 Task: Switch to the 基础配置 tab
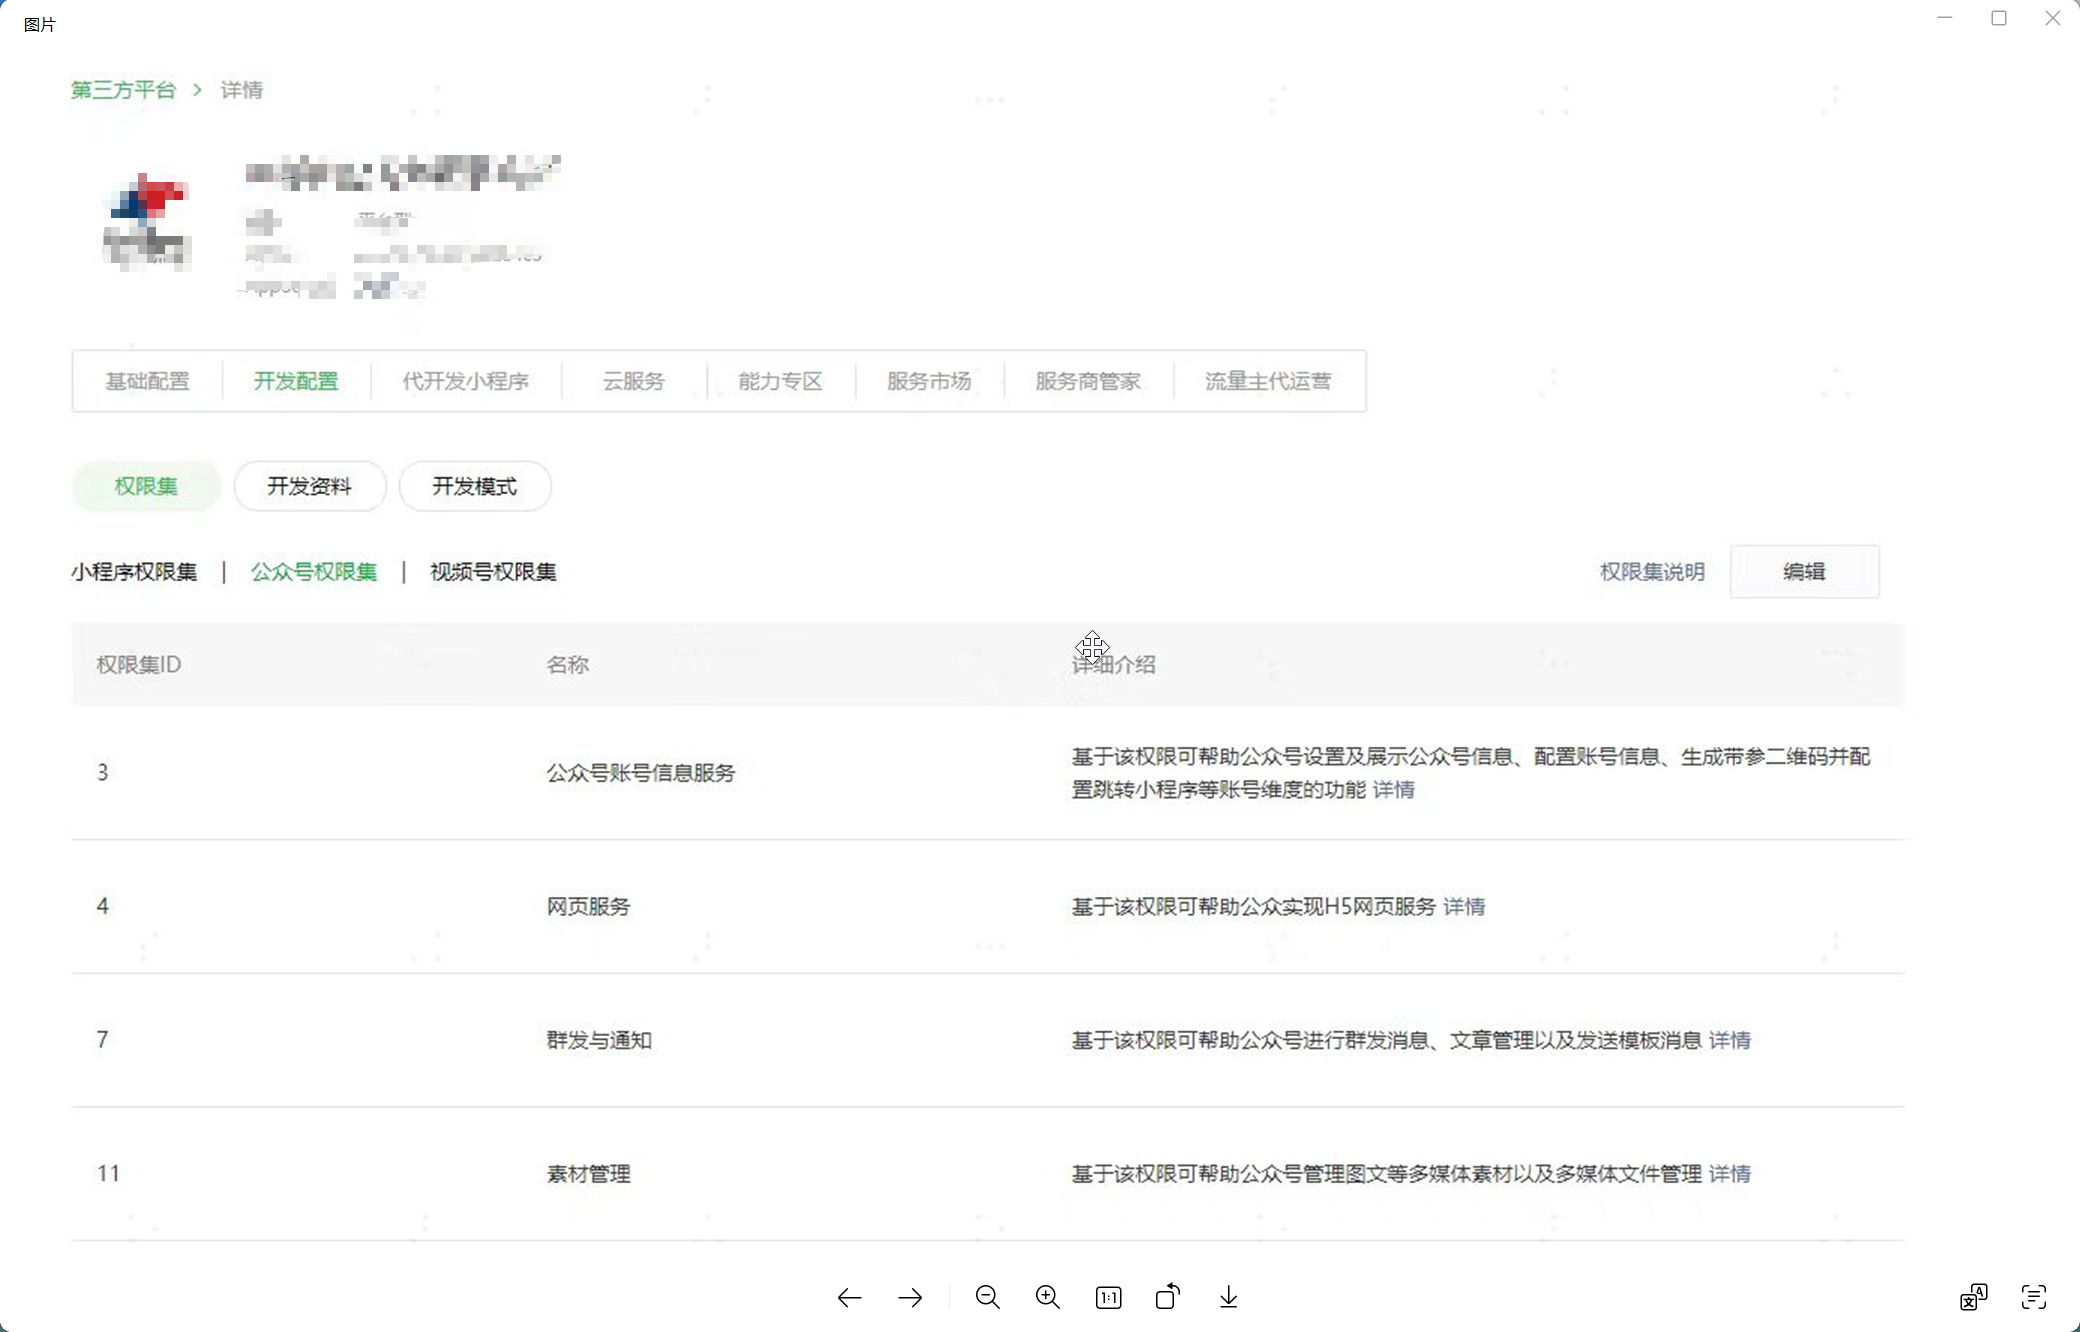pyautogui.click(x=147, y=381)
